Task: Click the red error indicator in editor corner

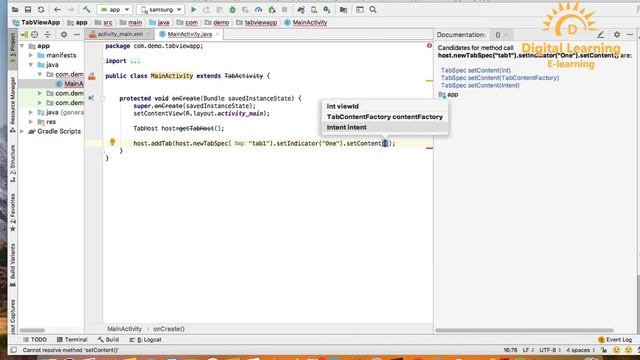Action: [429, 46]
